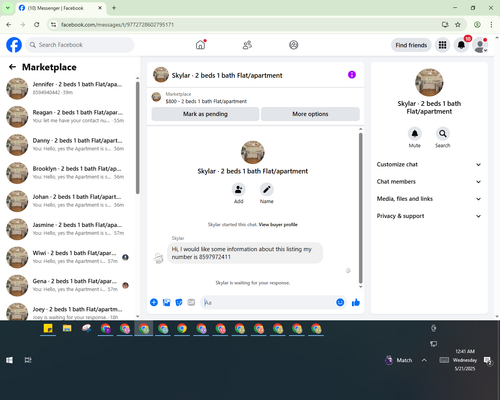Open Jennifer conversation in list
Screen dimensions: 500x400
coord(68,88)
